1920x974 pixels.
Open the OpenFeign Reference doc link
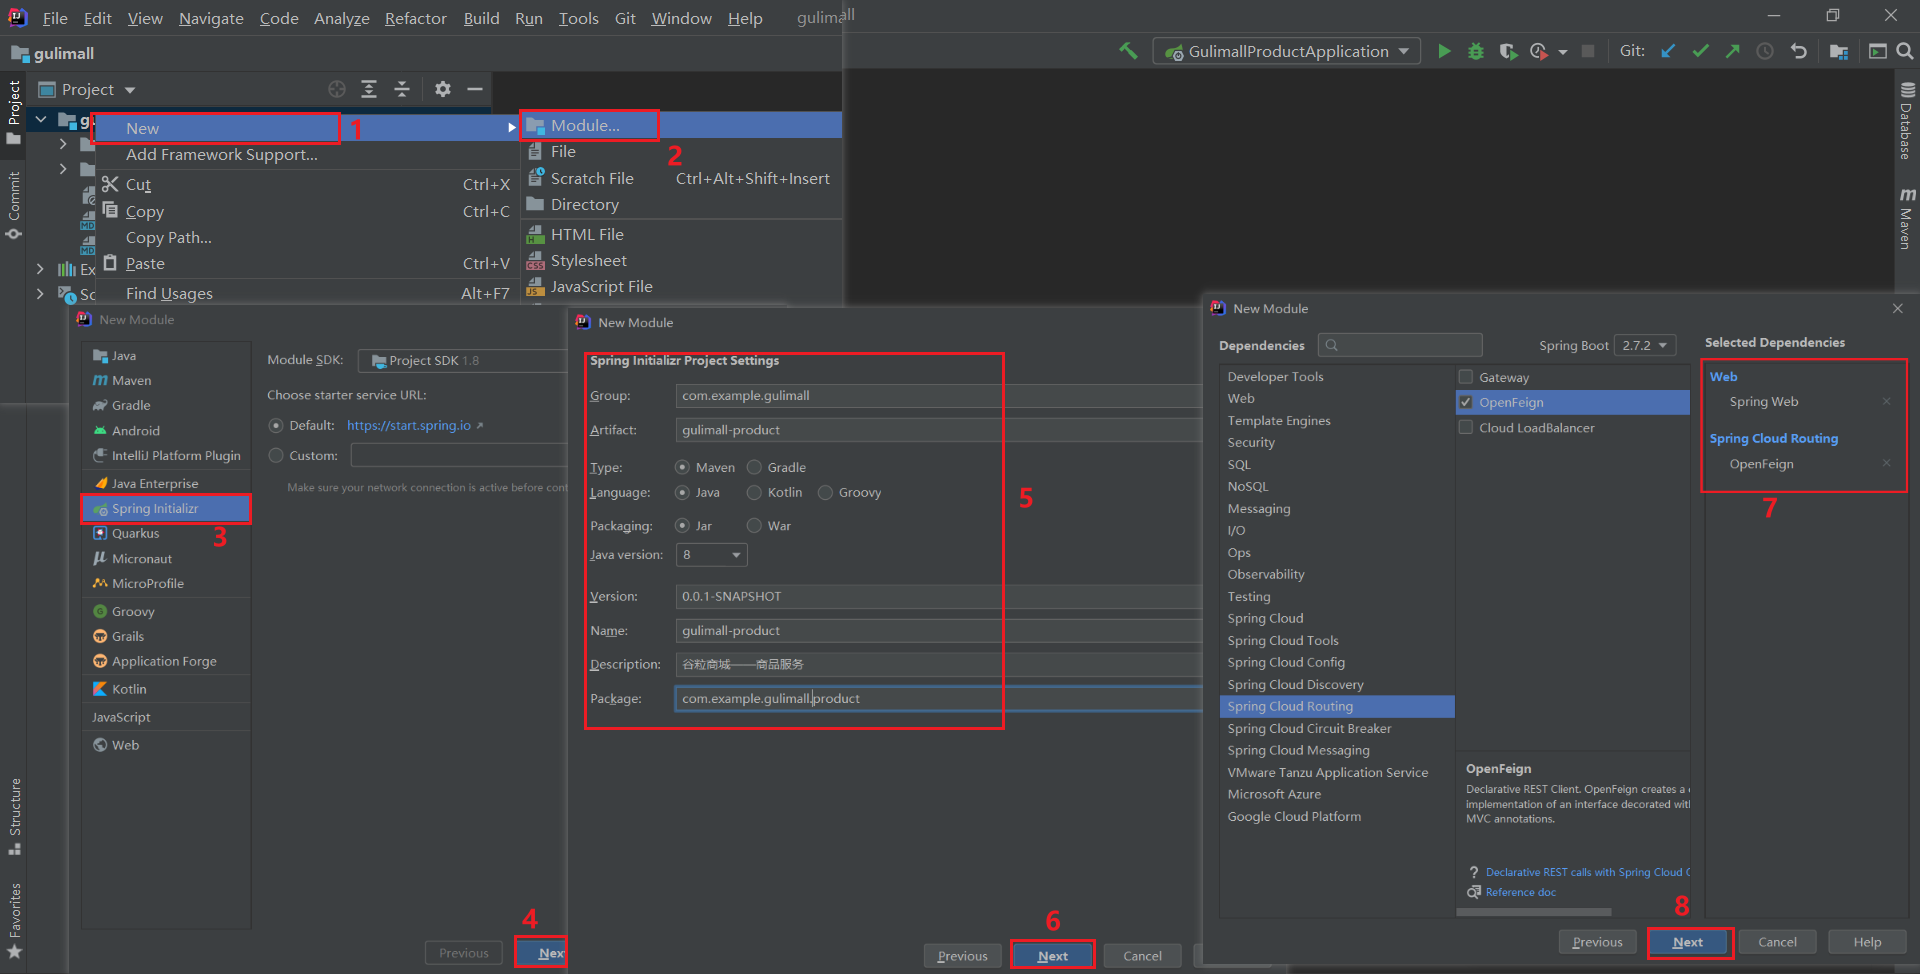[x=1520, y=892]
